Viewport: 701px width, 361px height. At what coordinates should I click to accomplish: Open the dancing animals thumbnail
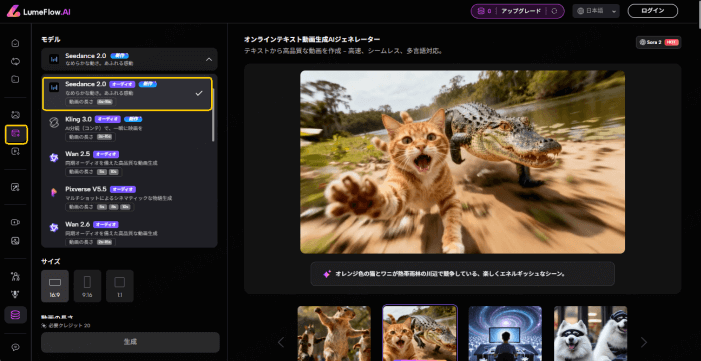(334, 333)
